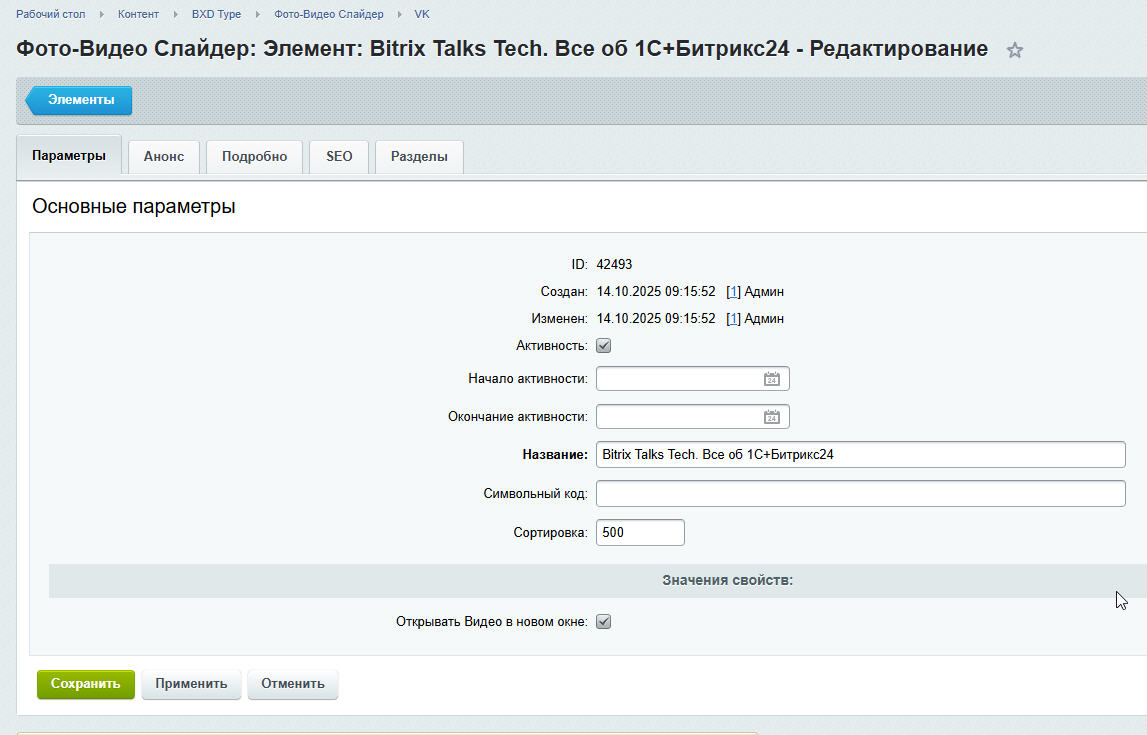Return to list via Элементы button
Image resolution: width=1147 pixels, height=735 pixels.
pos(80,100)
